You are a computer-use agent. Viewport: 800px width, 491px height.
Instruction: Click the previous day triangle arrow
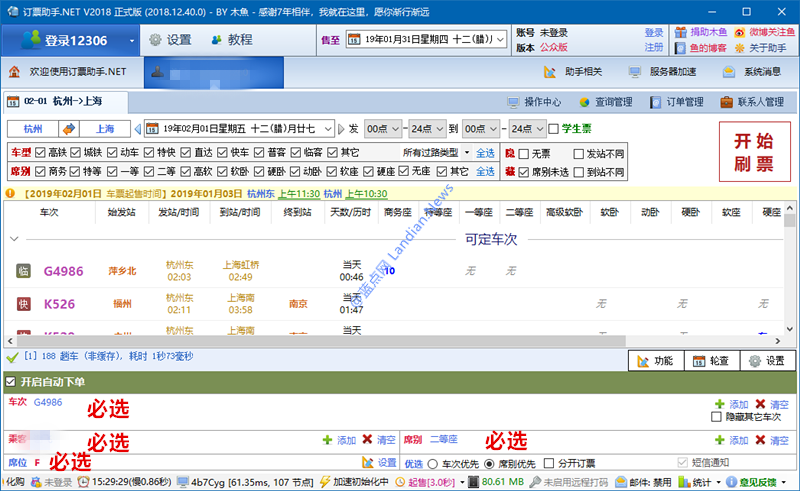[137, 129]
